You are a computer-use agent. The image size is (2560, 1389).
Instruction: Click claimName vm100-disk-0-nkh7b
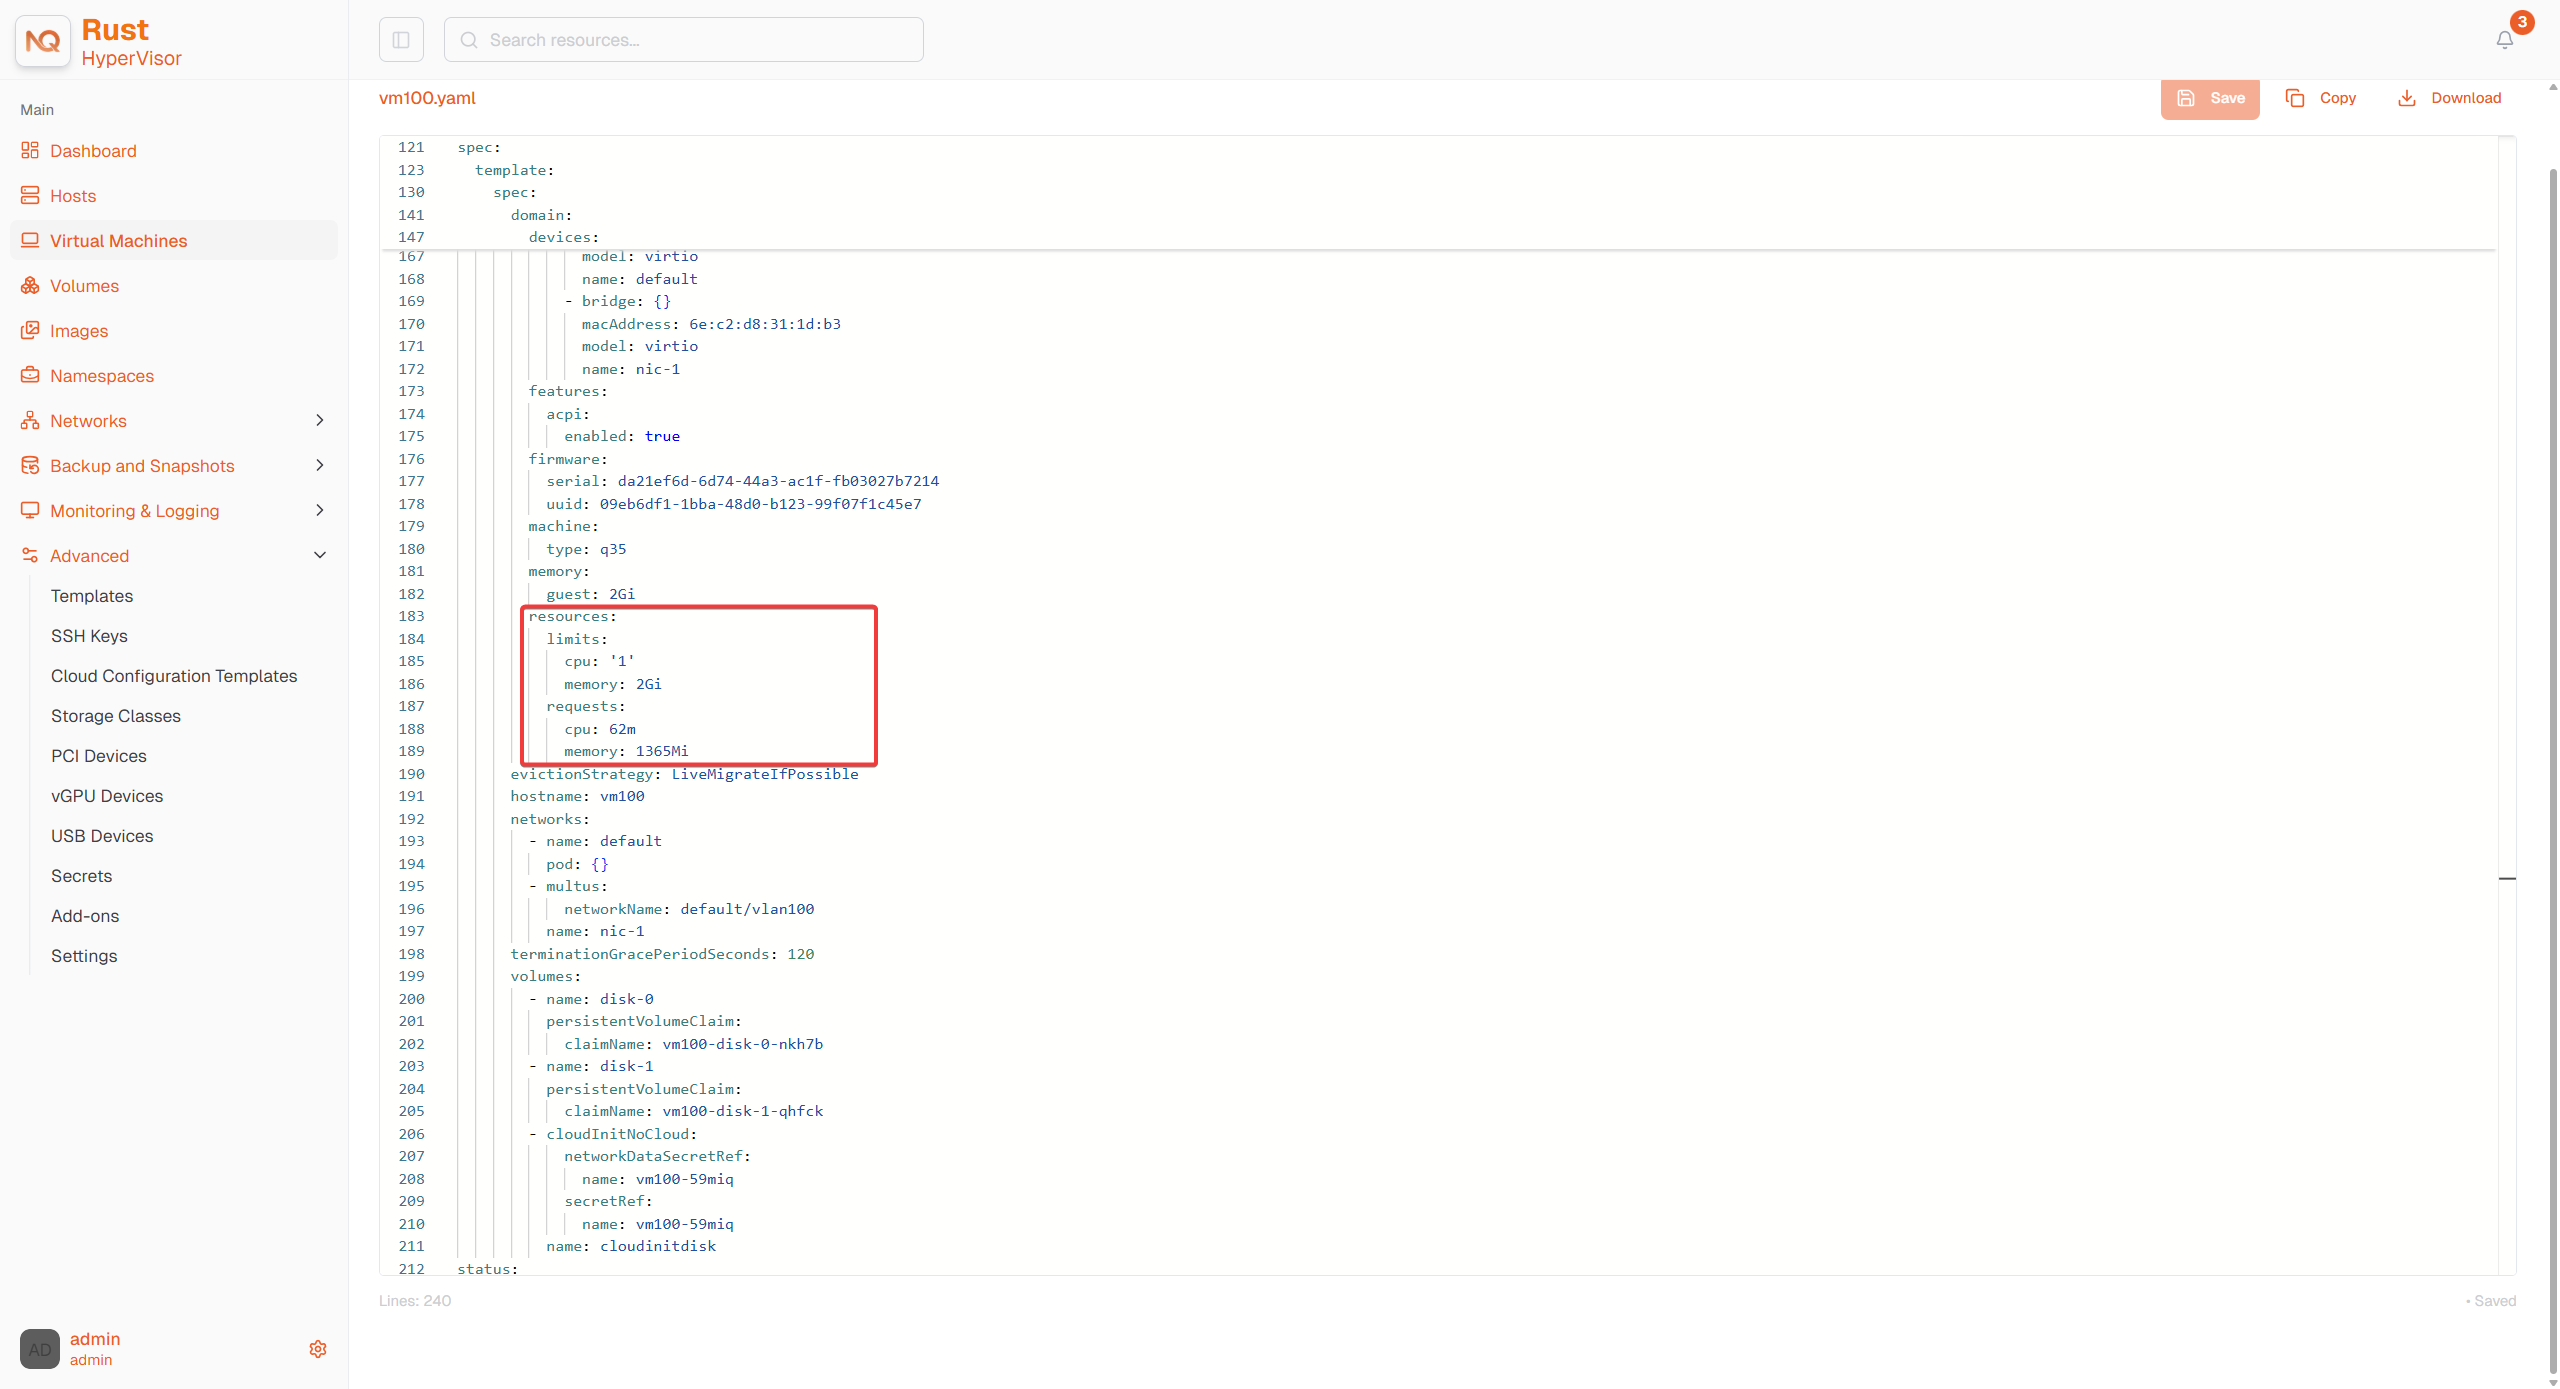(x=743, y=1044)
